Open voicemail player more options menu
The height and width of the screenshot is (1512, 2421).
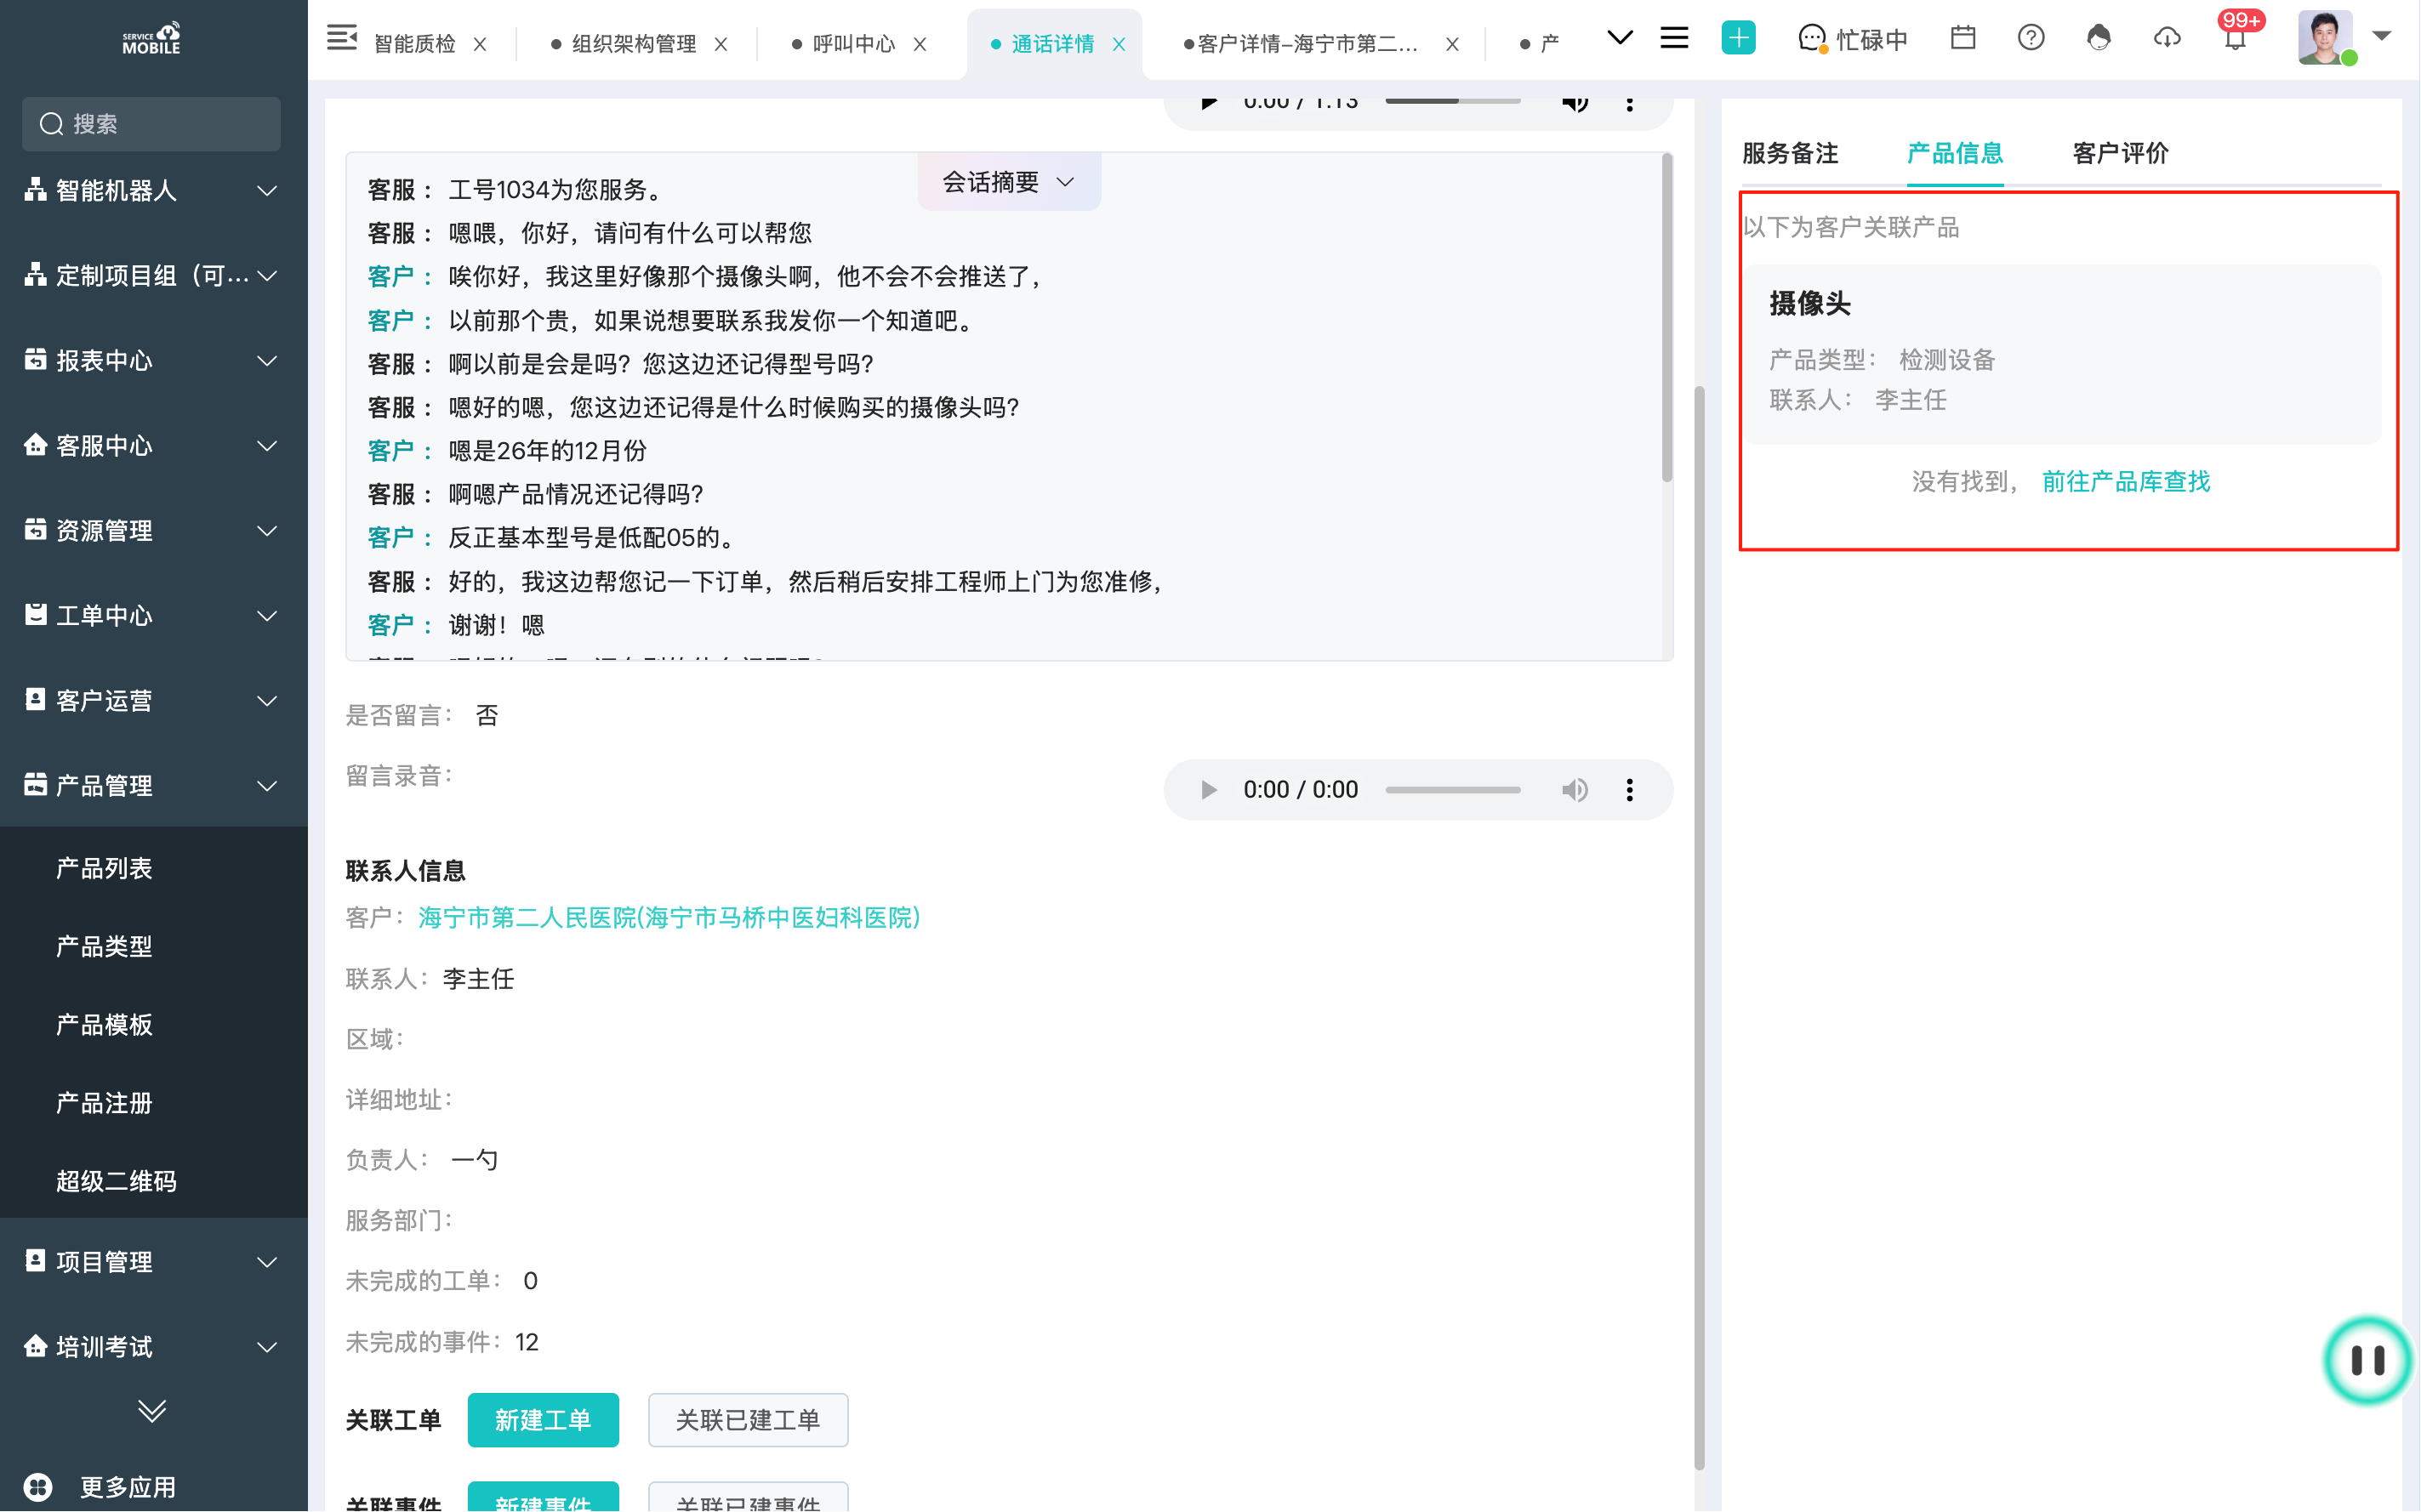click(1629, 790)
